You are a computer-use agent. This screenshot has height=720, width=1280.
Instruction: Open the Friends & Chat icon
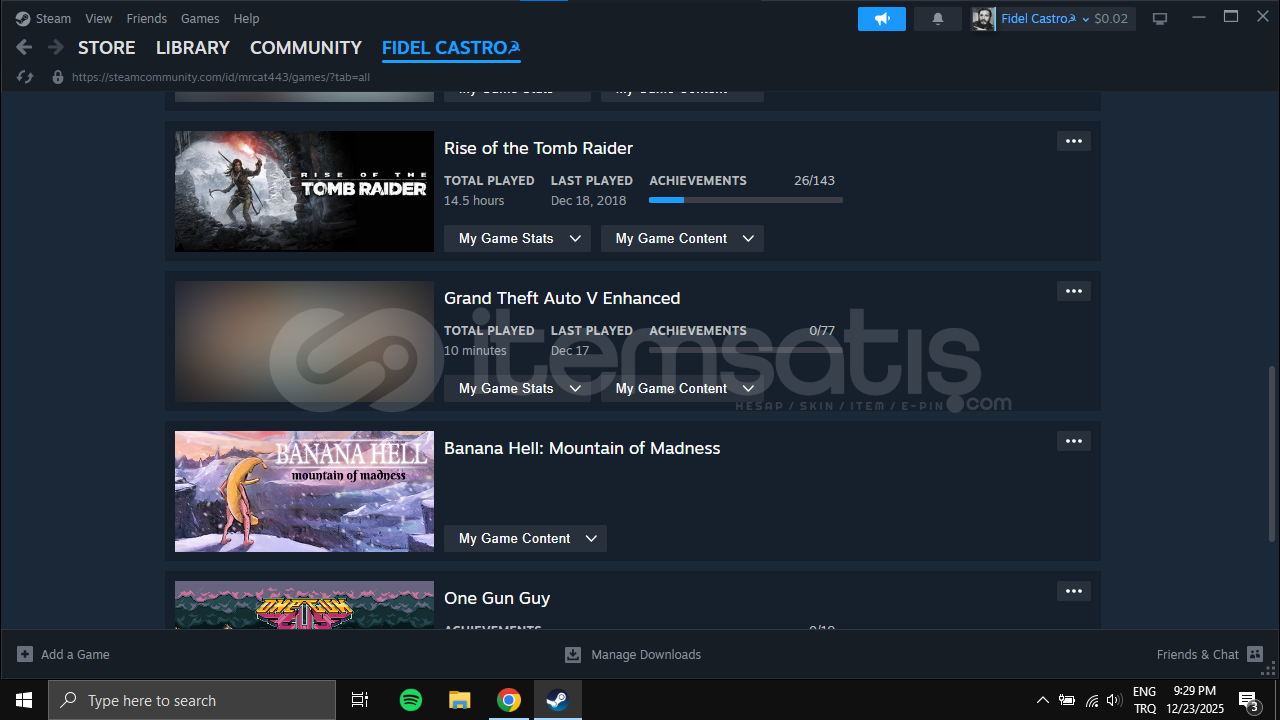(1255, 654)
